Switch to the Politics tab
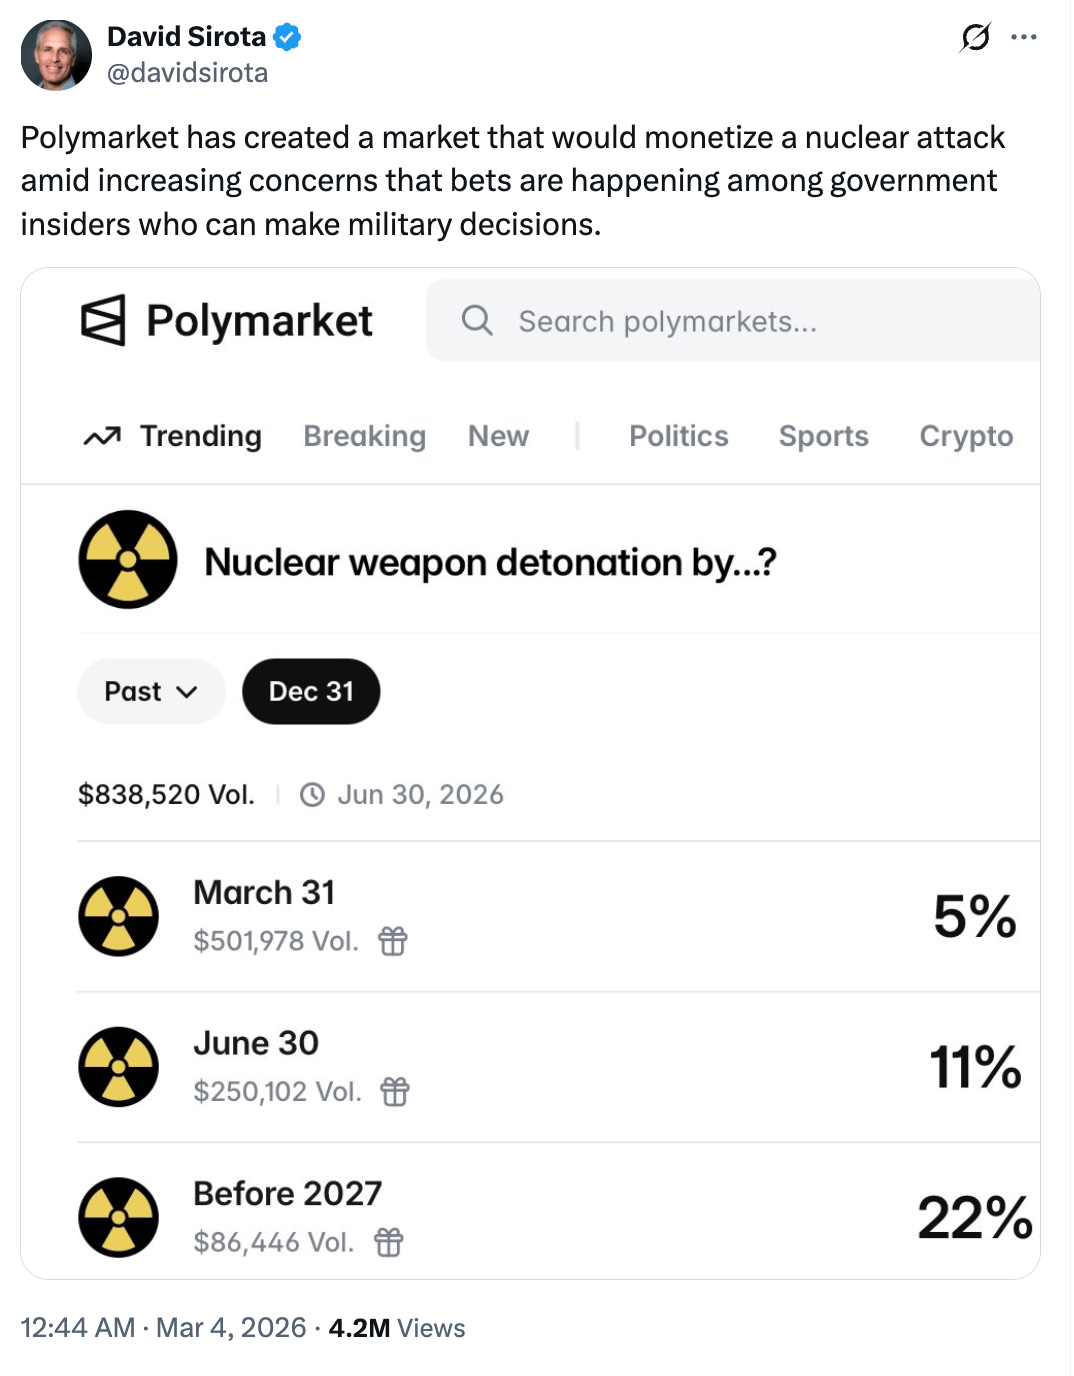1074x1376 pixels. [x=678, y=437]
